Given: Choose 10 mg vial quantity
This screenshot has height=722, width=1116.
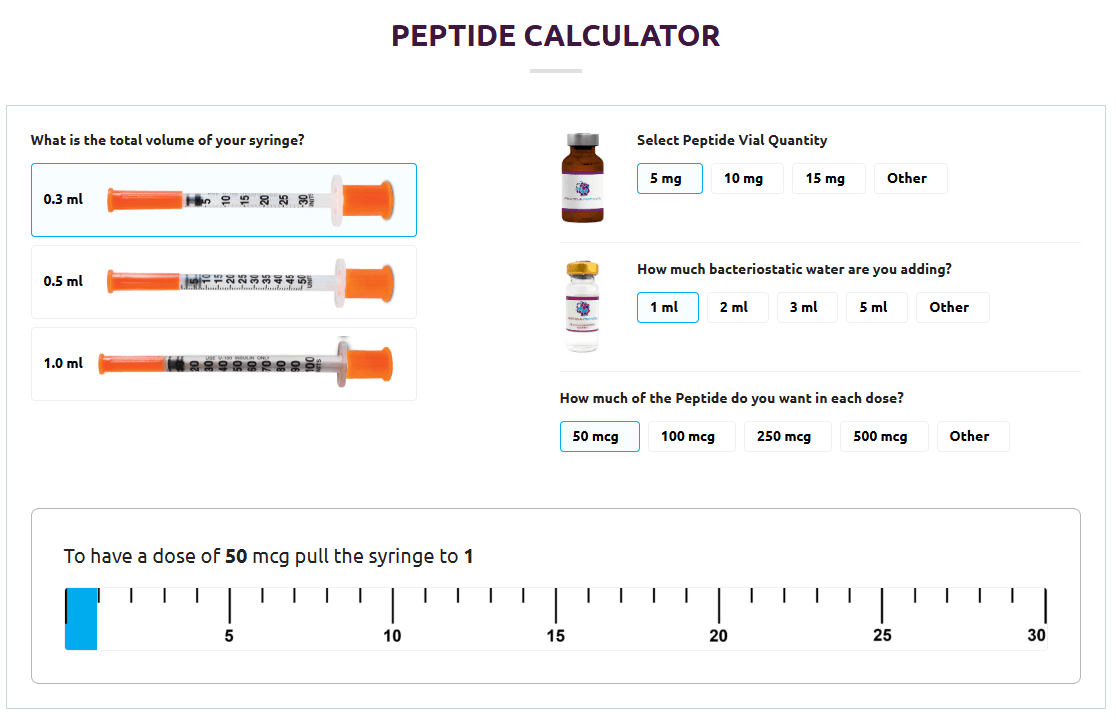Looking at the screenshot, I should click(747, 179).
